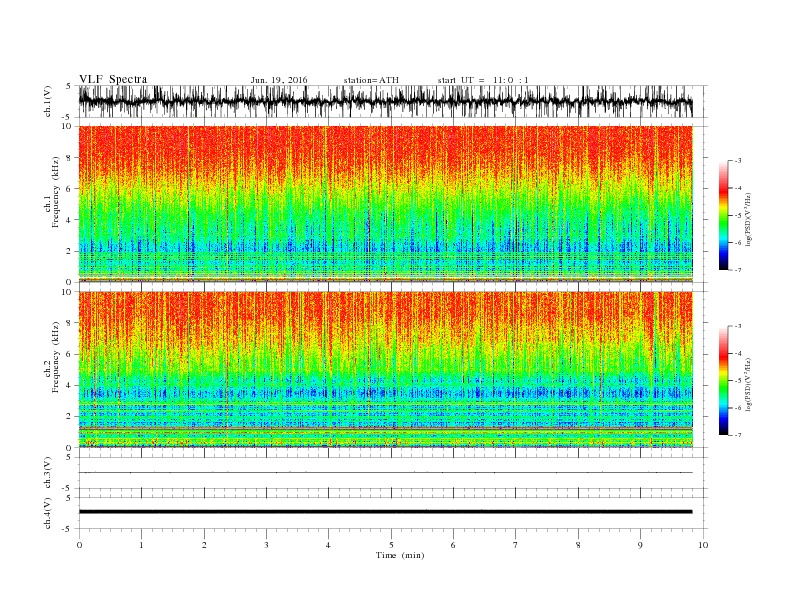Click the flat ch.3 voltage trace line
Viewport: 792px width, 612px height.
tap(386, 473)
